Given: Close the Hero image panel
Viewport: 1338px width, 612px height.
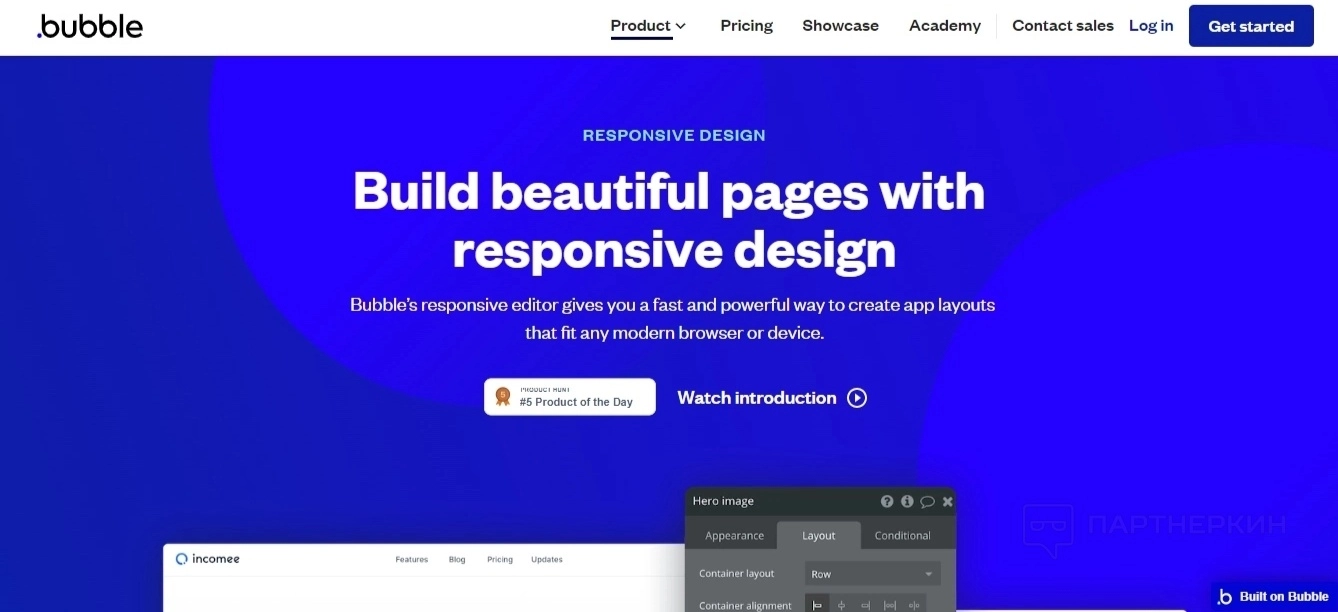Looking at the screenshot, I should pos(947,501).
